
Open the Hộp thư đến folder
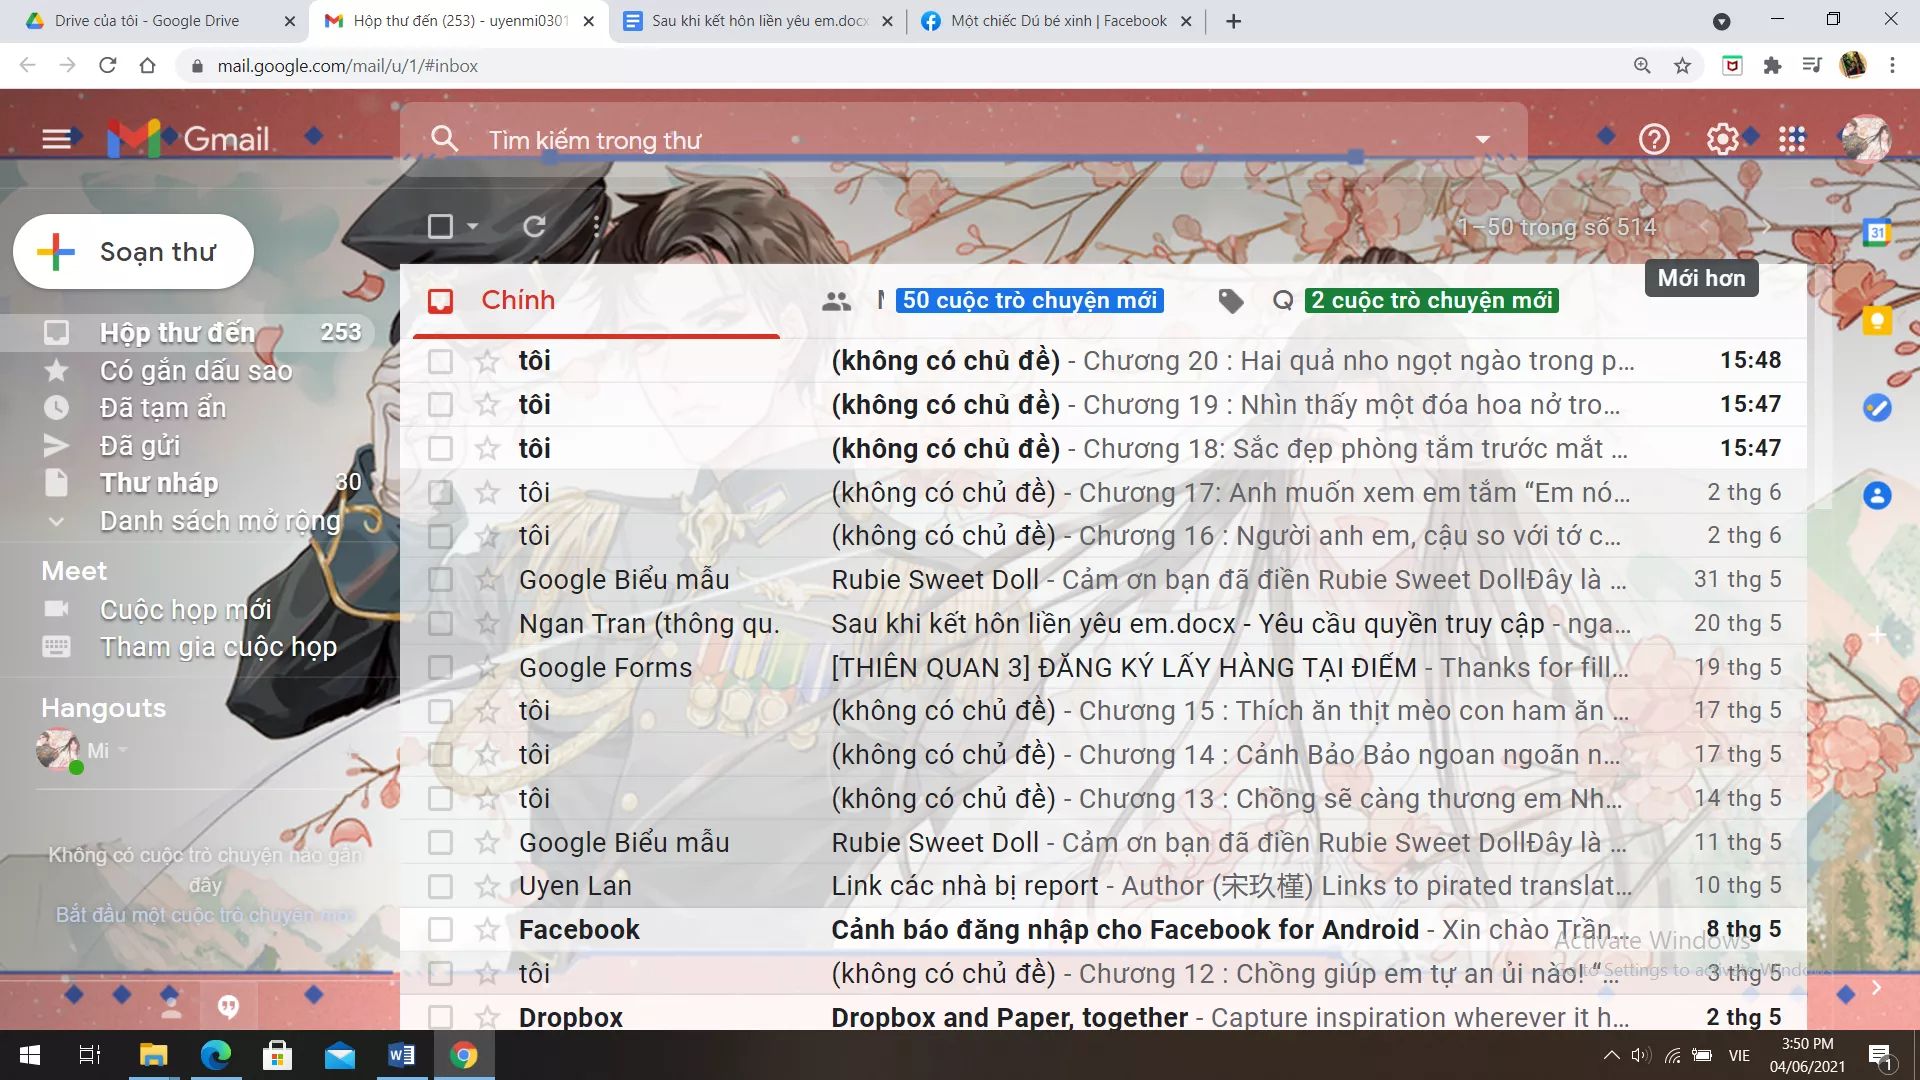(x=188, y=333)
